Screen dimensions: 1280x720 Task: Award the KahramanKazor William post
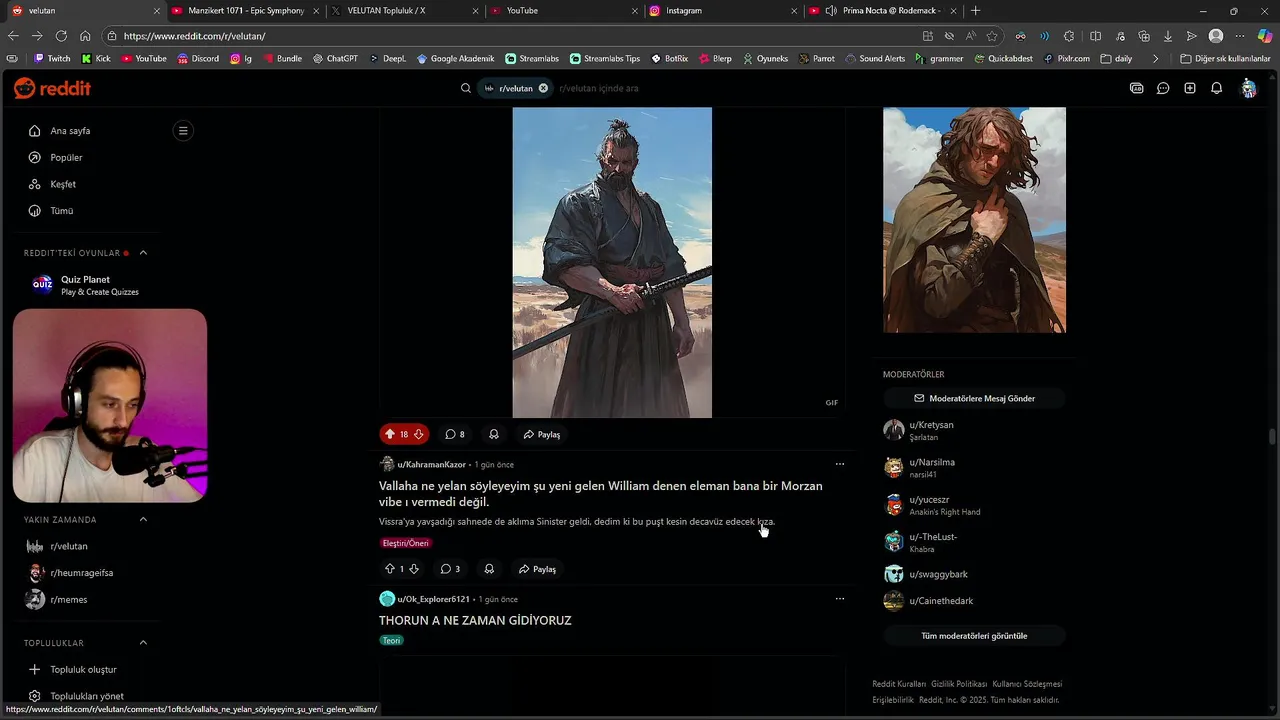[x=489, y=569]
